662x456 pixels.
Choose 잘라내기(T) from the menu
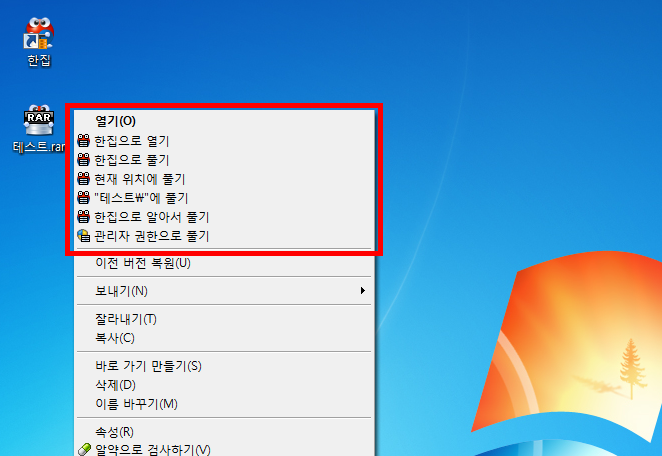(x=224, y=319)
